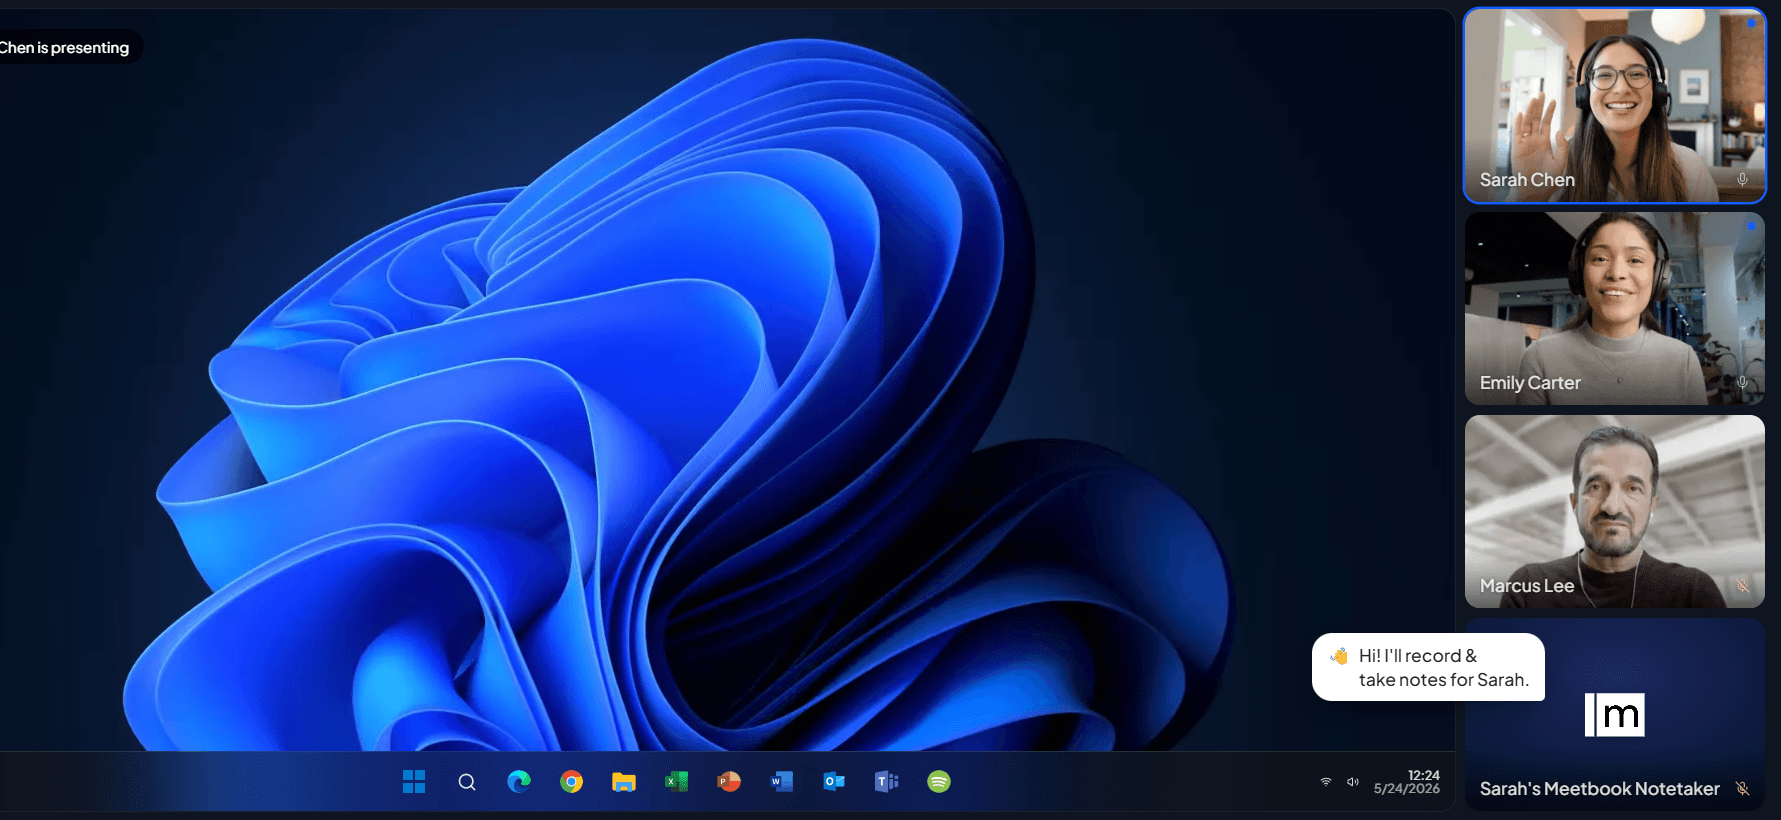Launch Microsoft Edge from taskbar
The image size is (1781, 820).
pos(519,782)
